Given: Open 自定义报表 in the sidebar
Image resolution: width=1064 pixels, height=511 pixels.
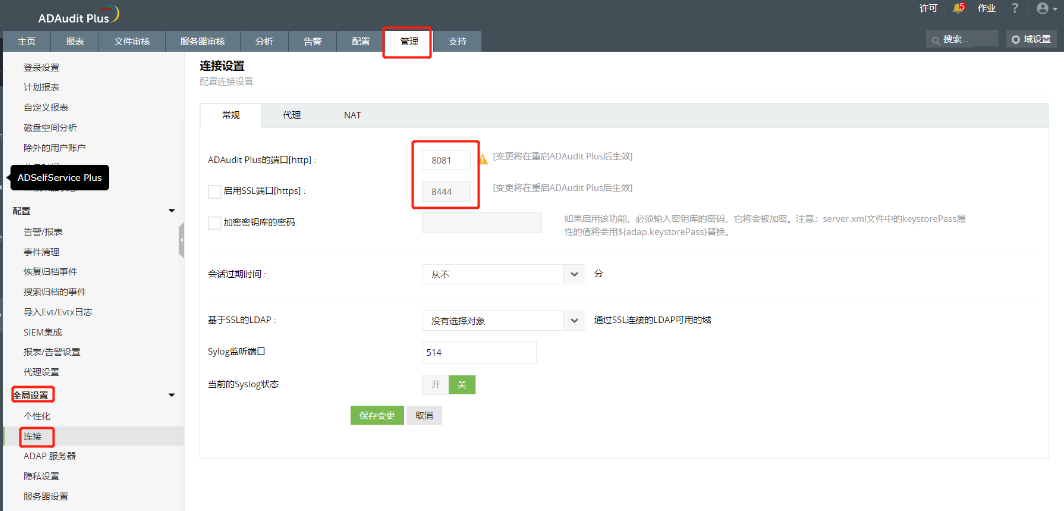Looking at the screenshot, I should [45, 107].
